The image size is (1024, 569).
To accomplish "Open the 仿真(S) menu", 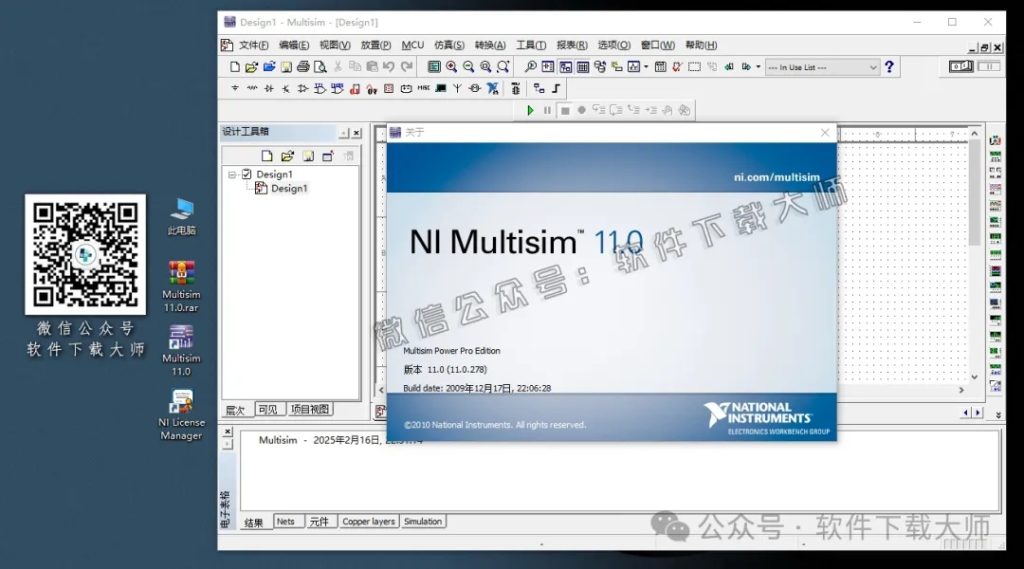I will point(449,45).
